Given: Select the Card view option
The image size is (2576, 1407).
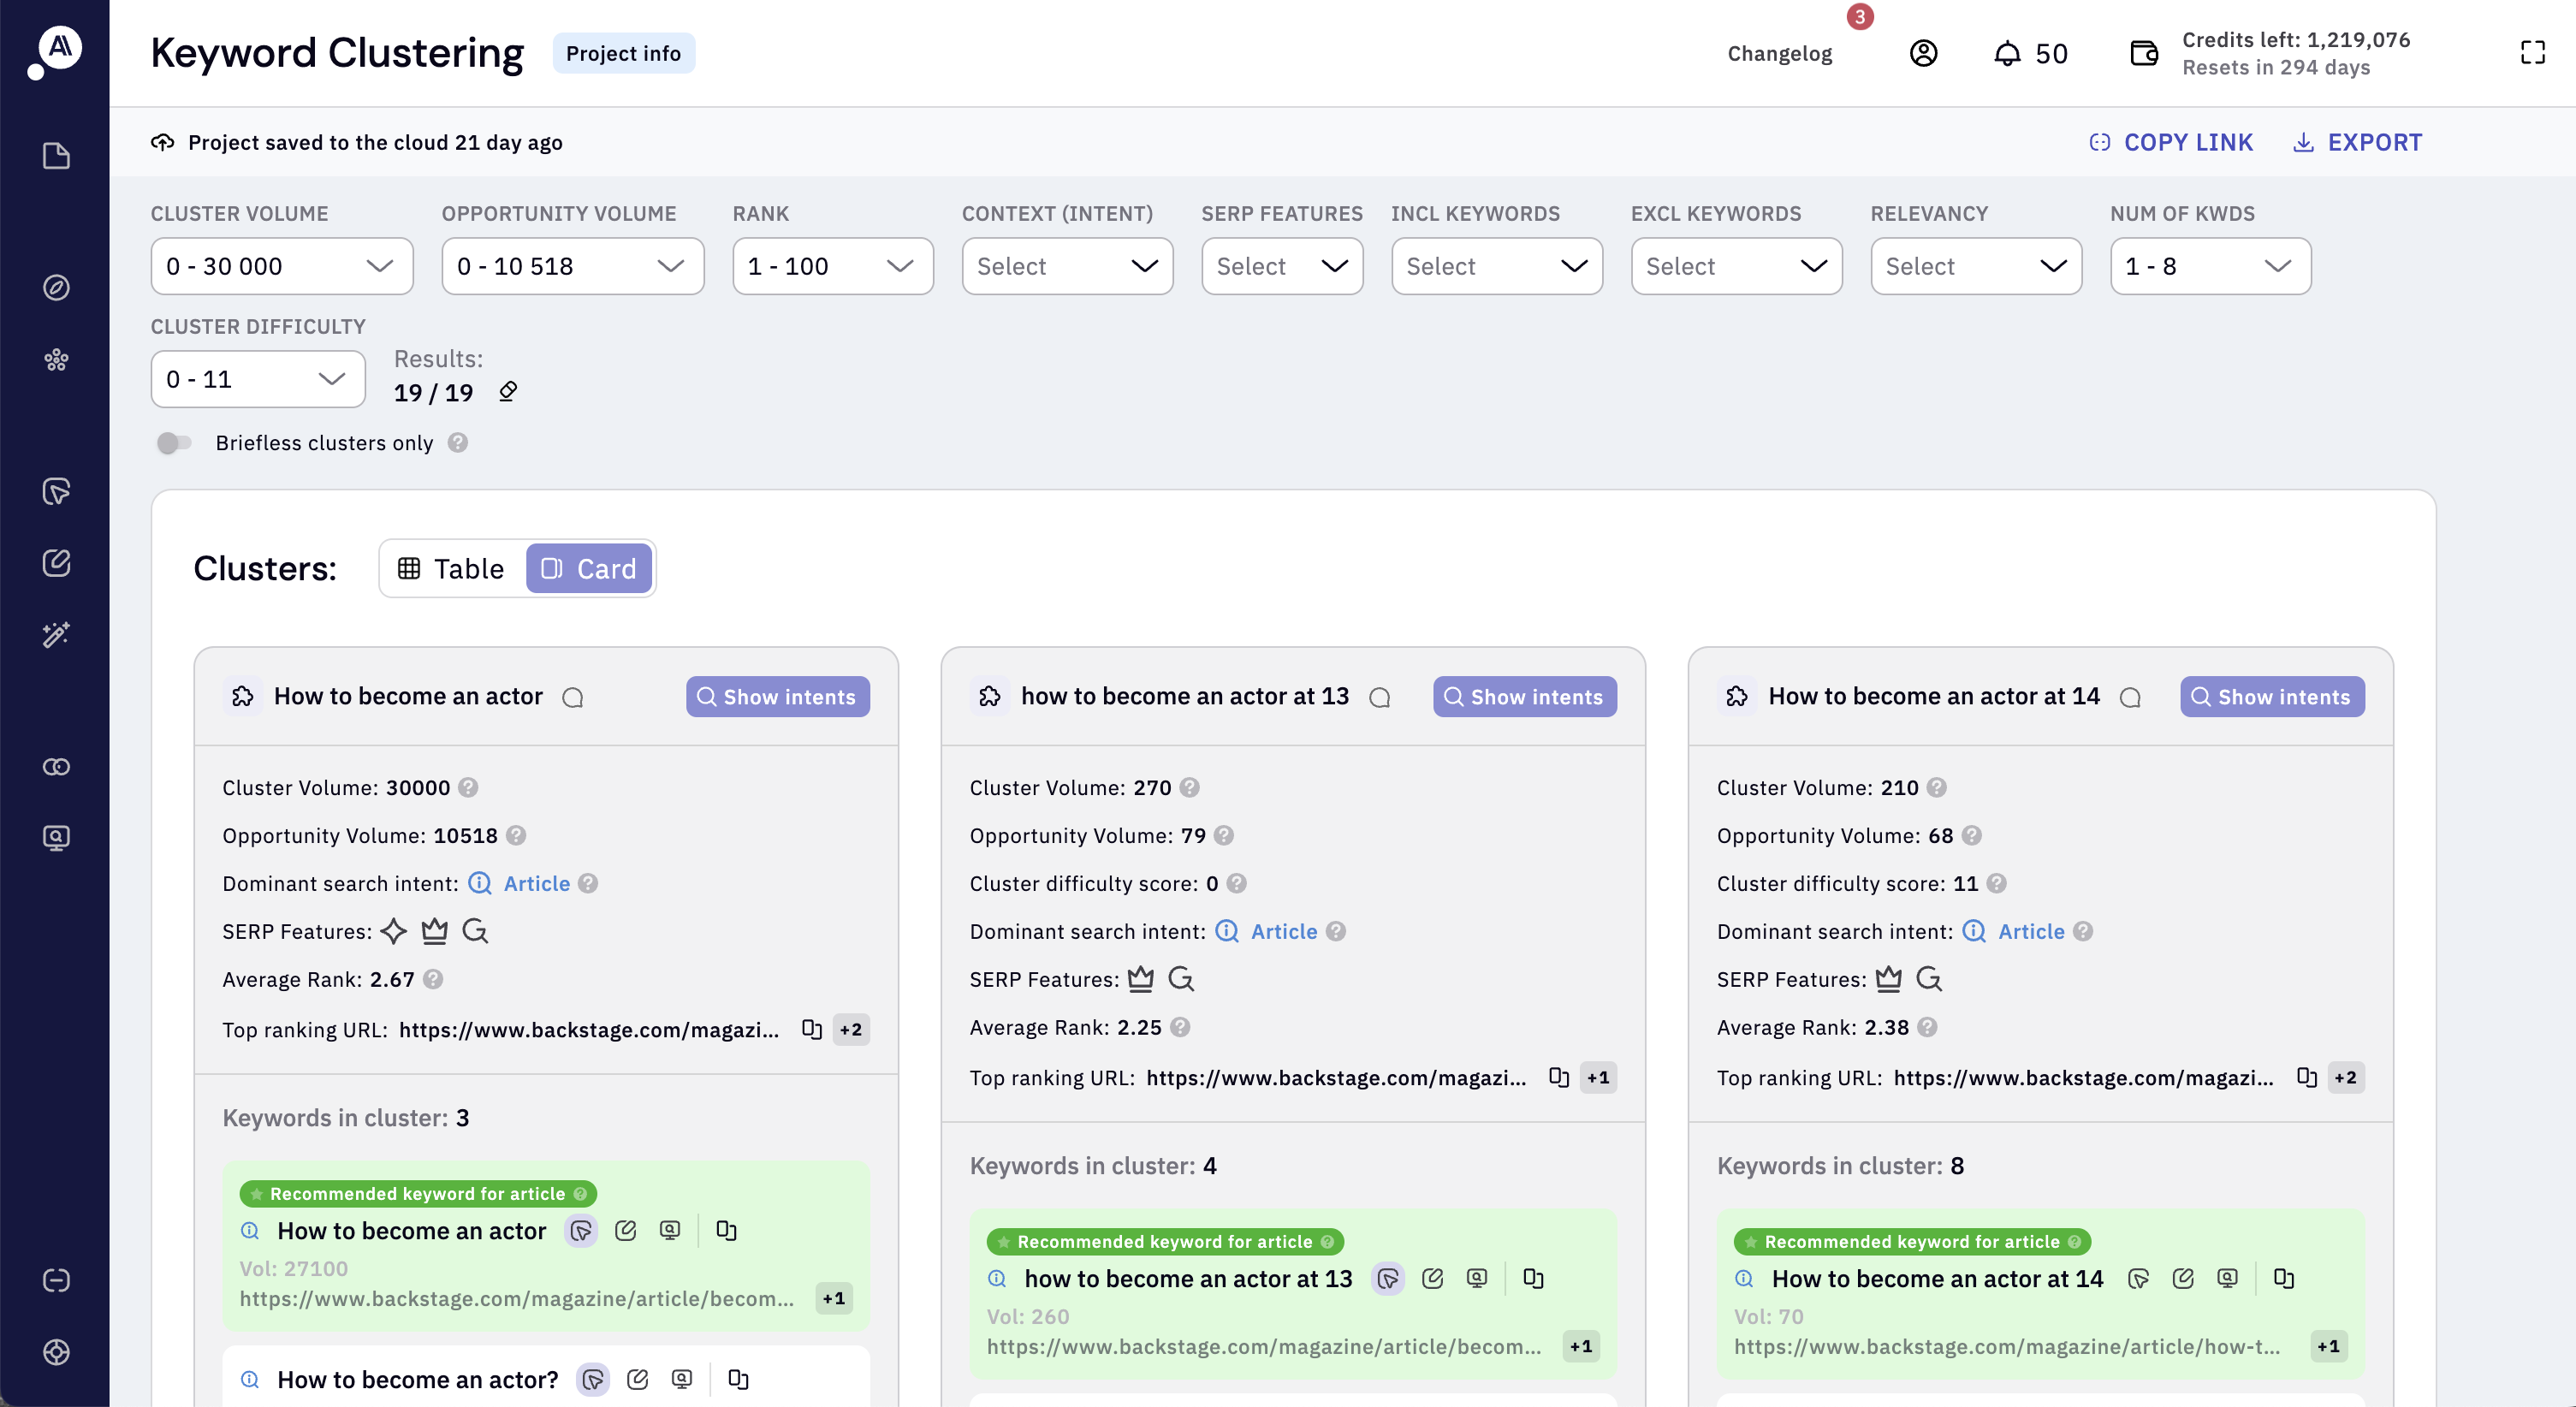Looking at the screenshot, I should coord(589,569).
